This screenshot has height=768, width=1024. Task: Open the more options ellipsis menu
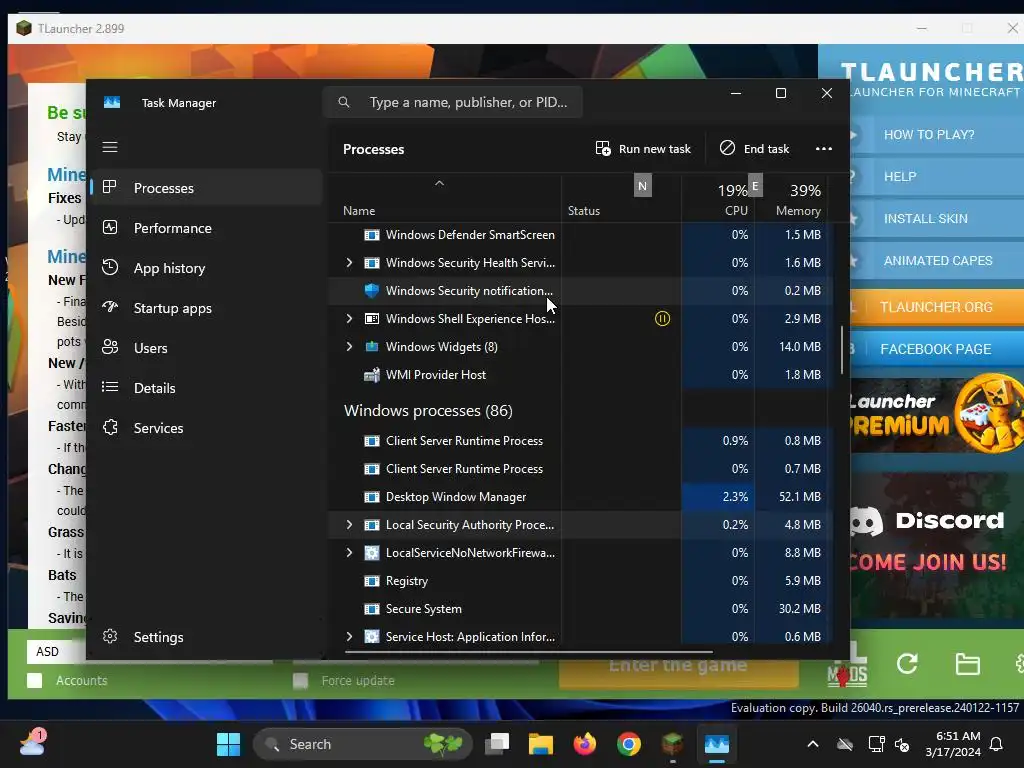coord(824,149)
